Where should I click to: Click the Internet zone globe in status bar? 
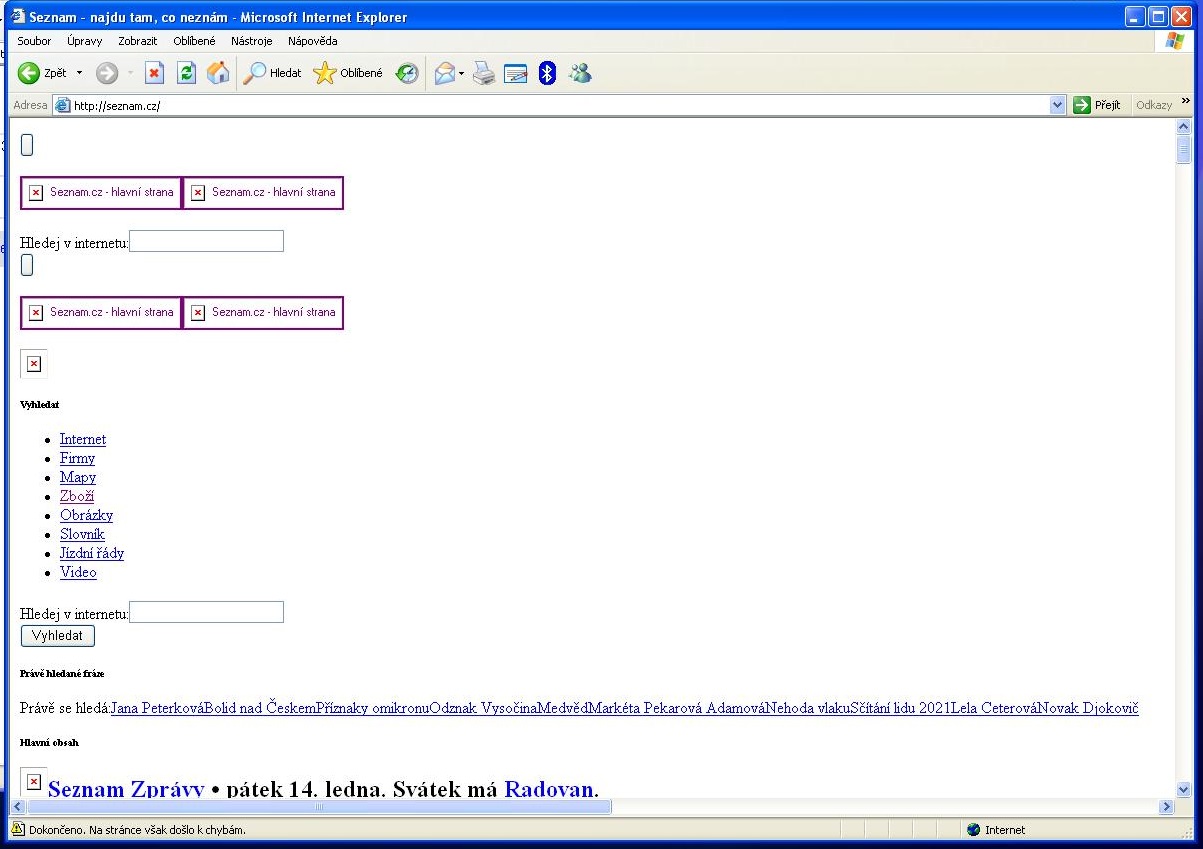[973, 830]
